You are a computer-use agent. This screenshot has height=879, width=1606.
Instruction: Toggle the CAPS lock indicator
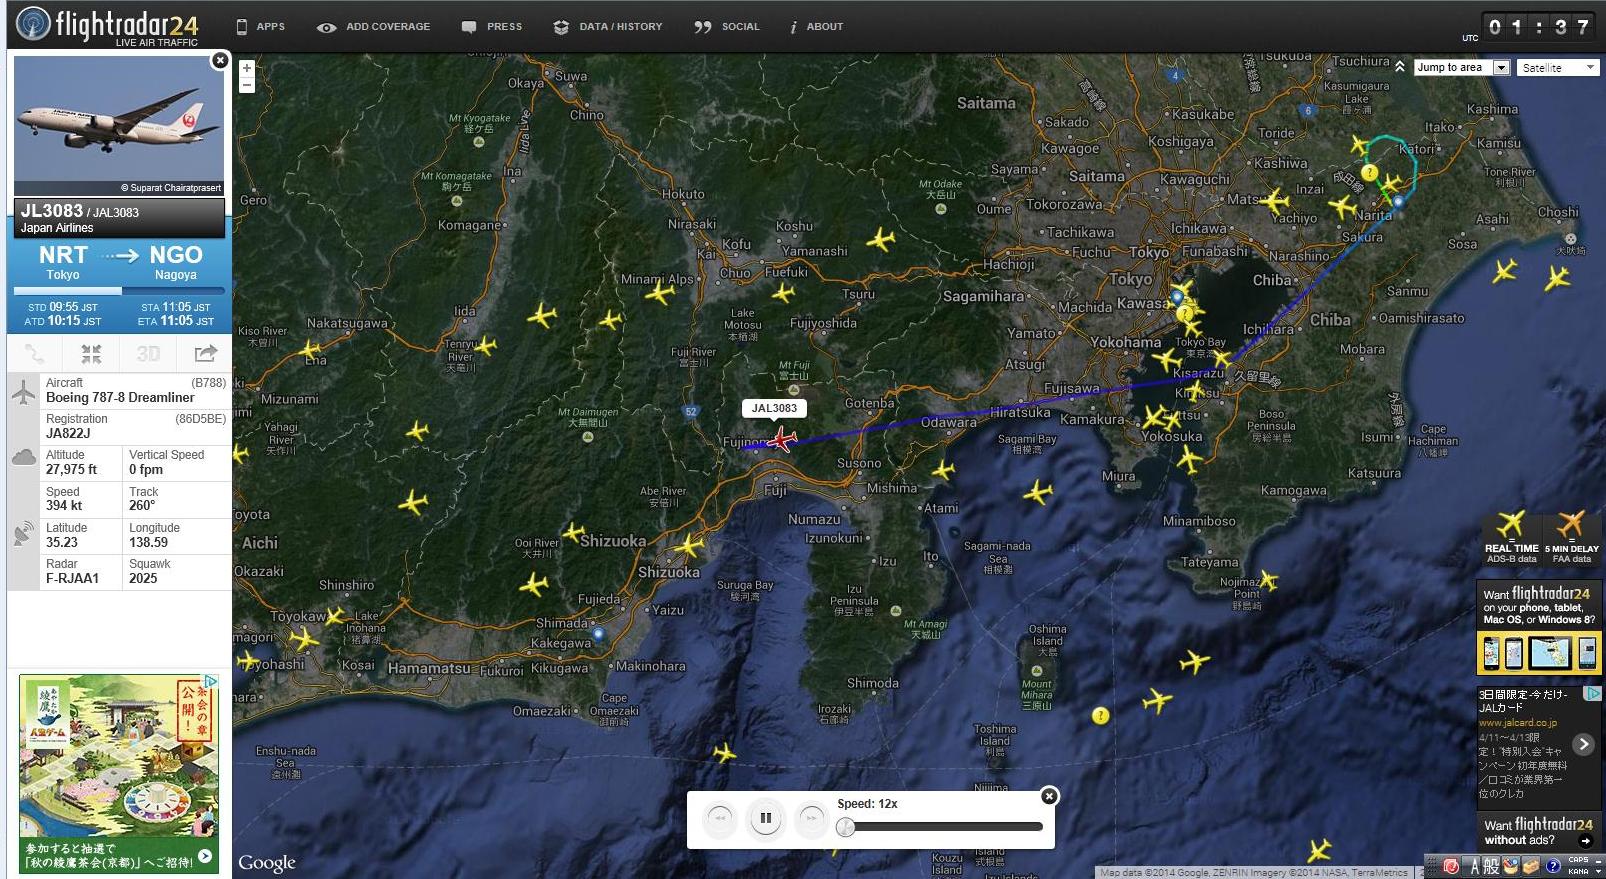[1579, 860]
